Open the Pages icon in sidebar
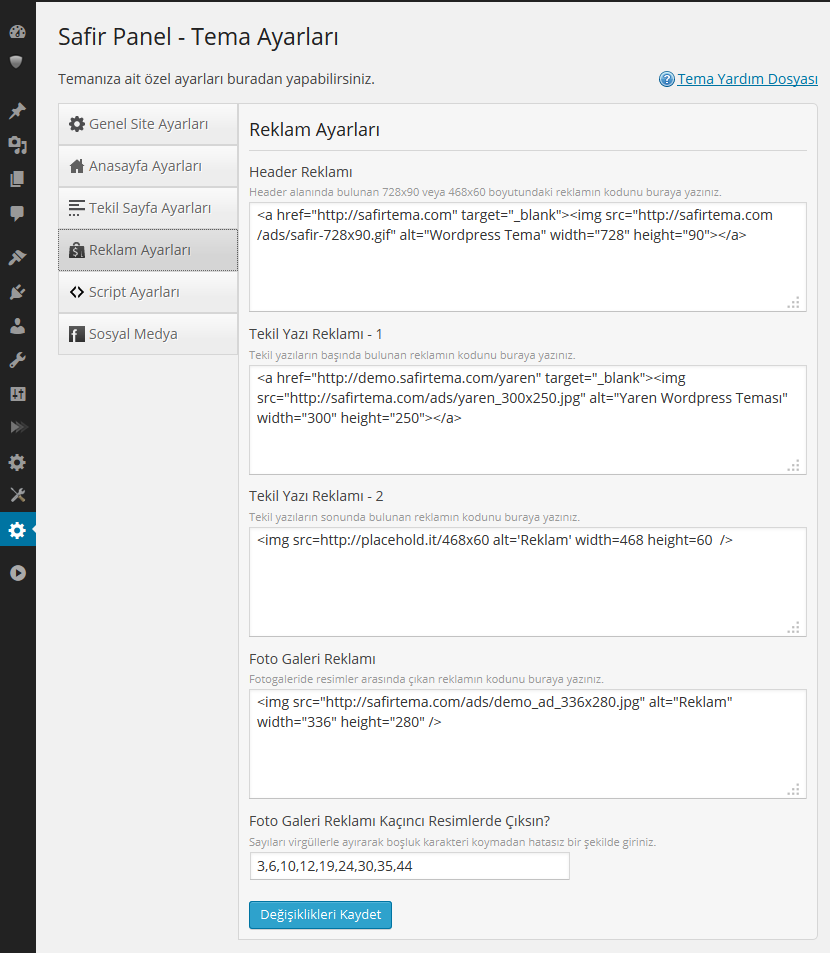This screenshot has height=953, width=830. [18, 179]
